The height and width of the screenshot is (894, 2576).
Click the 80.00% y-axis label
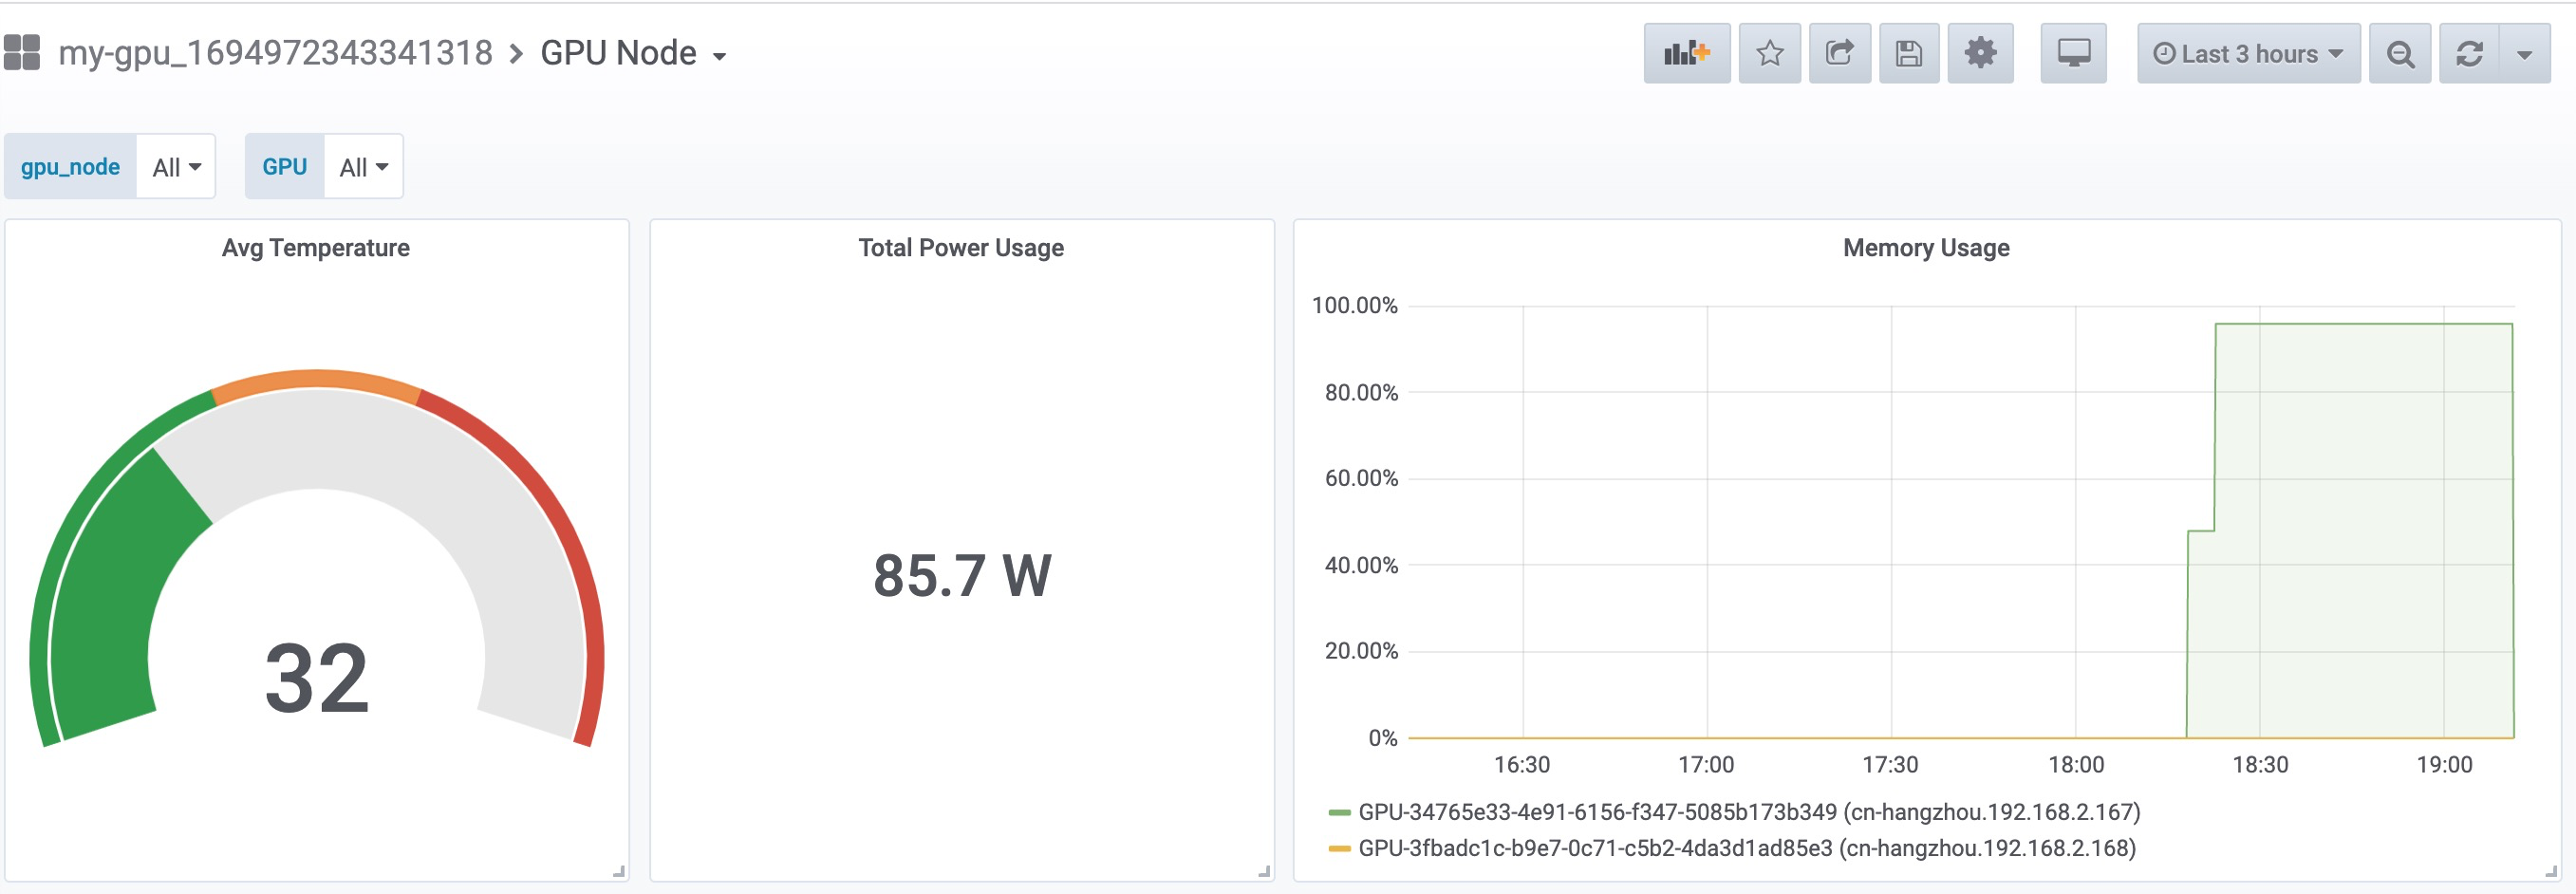pyautogui.click(x=1361, y=392)
